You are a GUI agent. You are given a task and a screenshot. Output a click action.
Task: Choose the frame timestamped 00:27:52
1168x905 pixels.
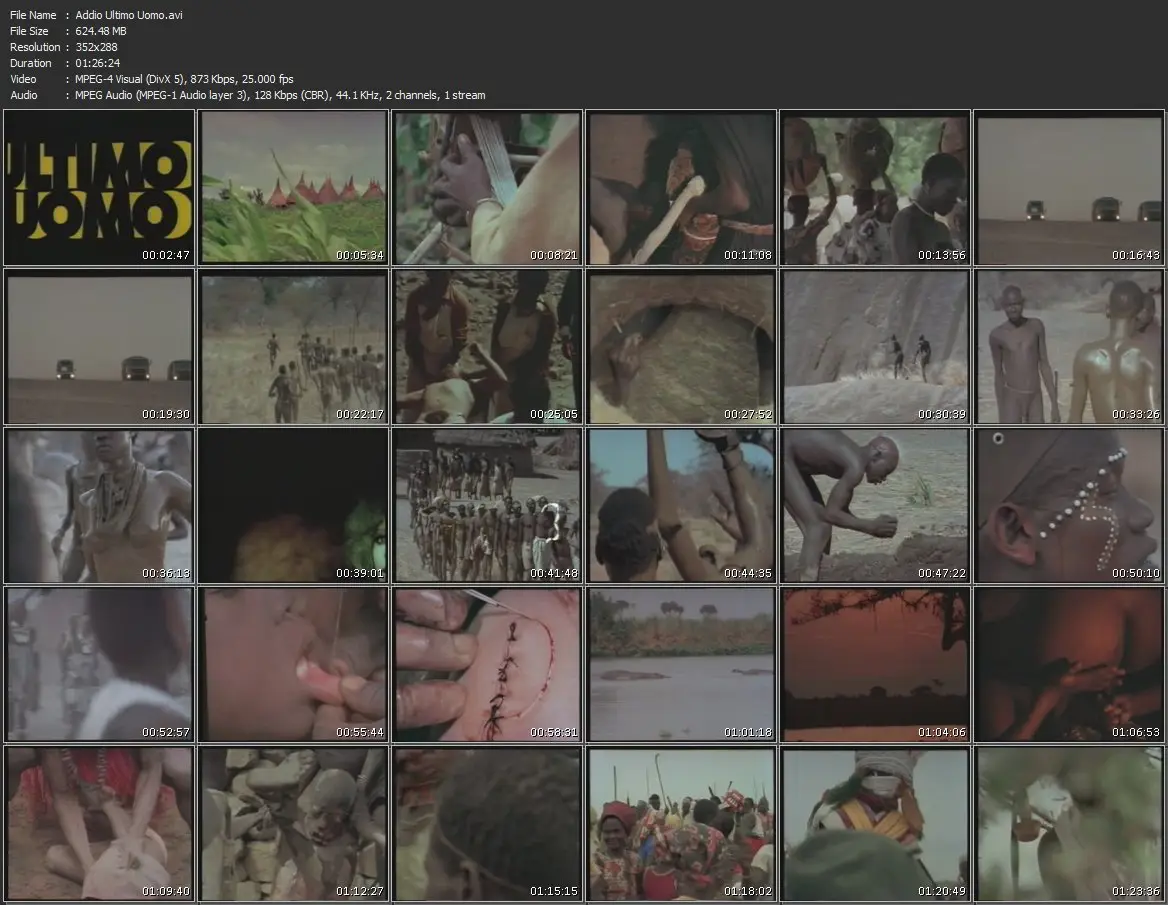(682, 347)
